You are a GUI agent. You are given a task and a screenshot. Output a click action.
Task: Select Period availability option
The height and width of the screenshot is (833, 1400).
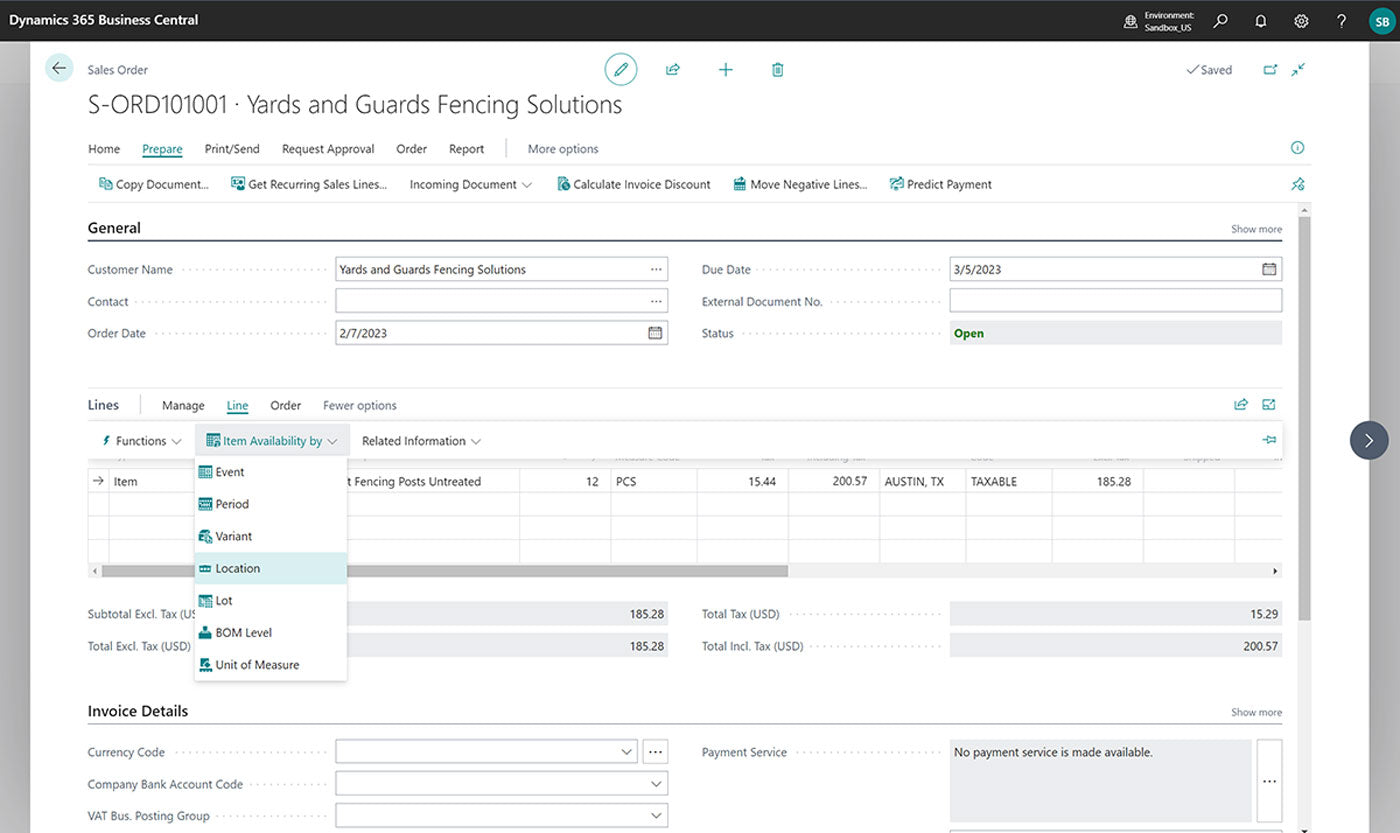(x=271, y=504)
